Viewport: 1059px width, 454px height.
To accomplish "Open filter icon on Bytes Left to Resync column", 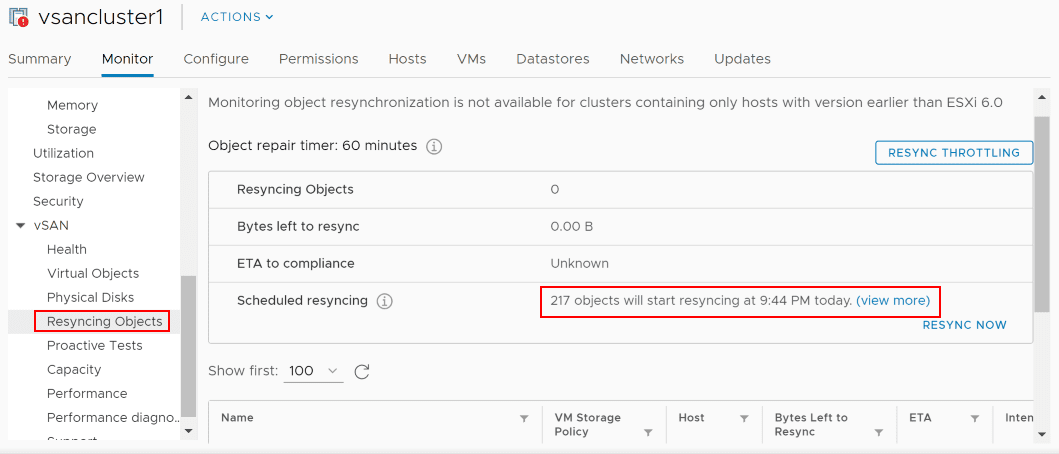I will tap(878, 432).
